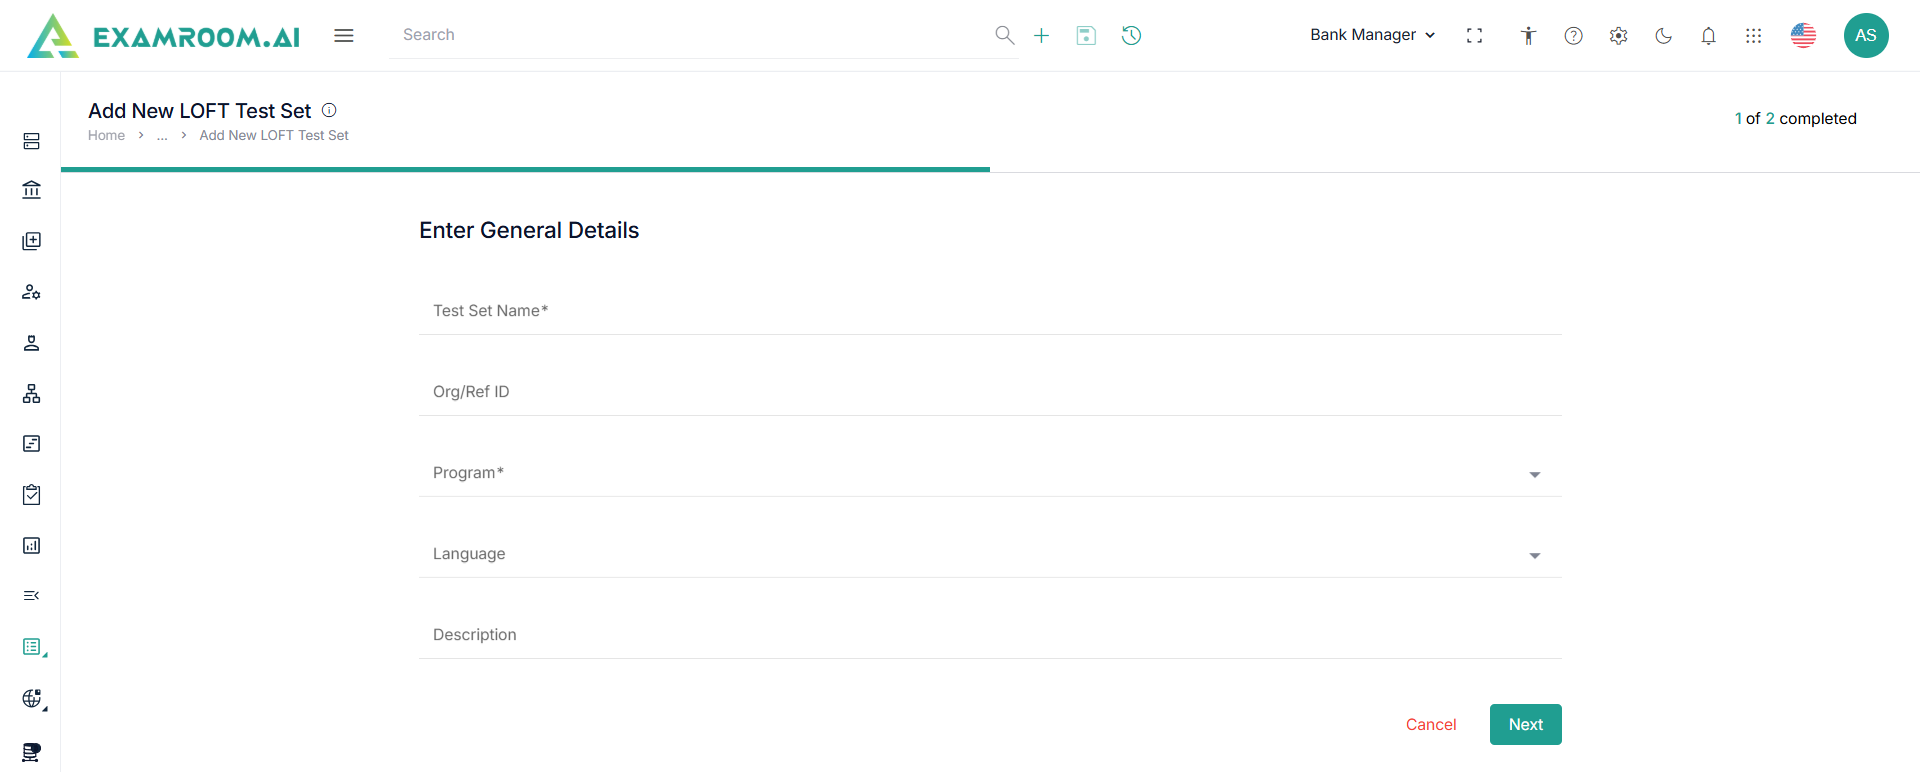The image size is (1920, 772).
Task: Toggle the hamburger navigation menu
Action: point(344,36)
